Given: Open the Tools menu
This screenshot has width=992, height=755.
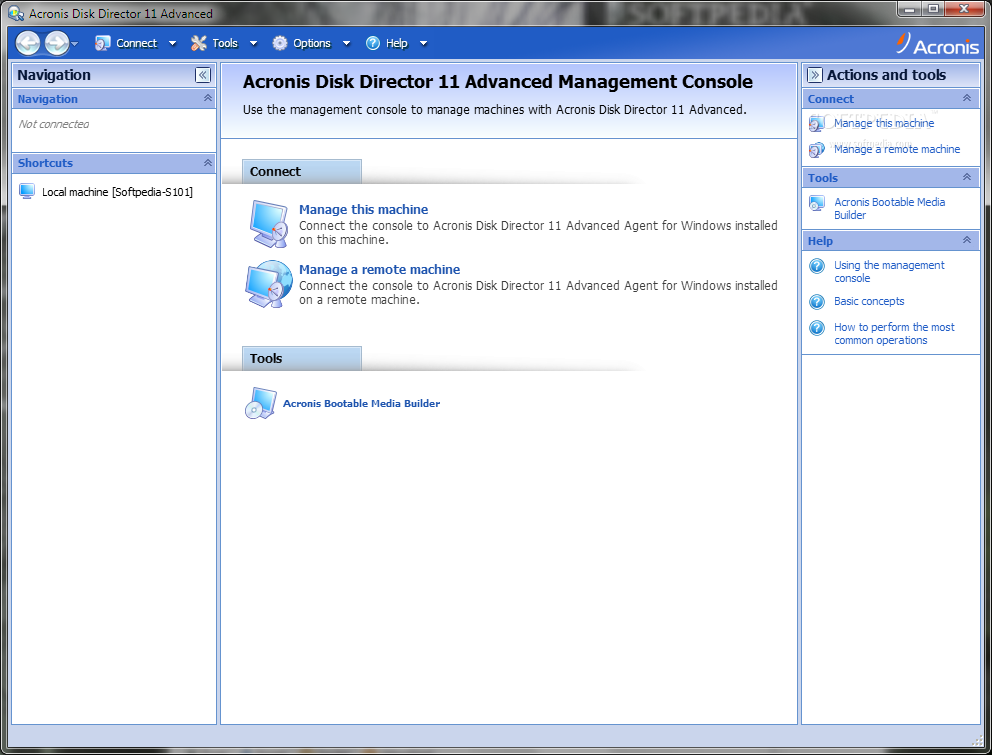Looking at the screenshot, I should tap(225, 43).
